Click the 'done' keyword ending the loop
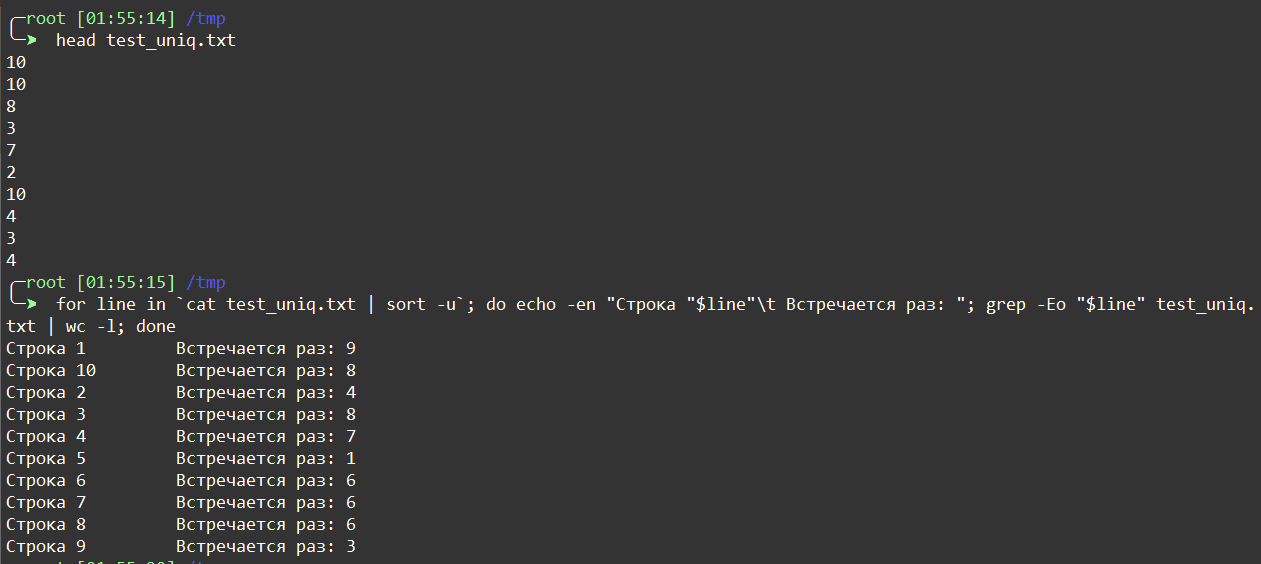Viewport: 1261px width, 564px height. tap(156, 326)
